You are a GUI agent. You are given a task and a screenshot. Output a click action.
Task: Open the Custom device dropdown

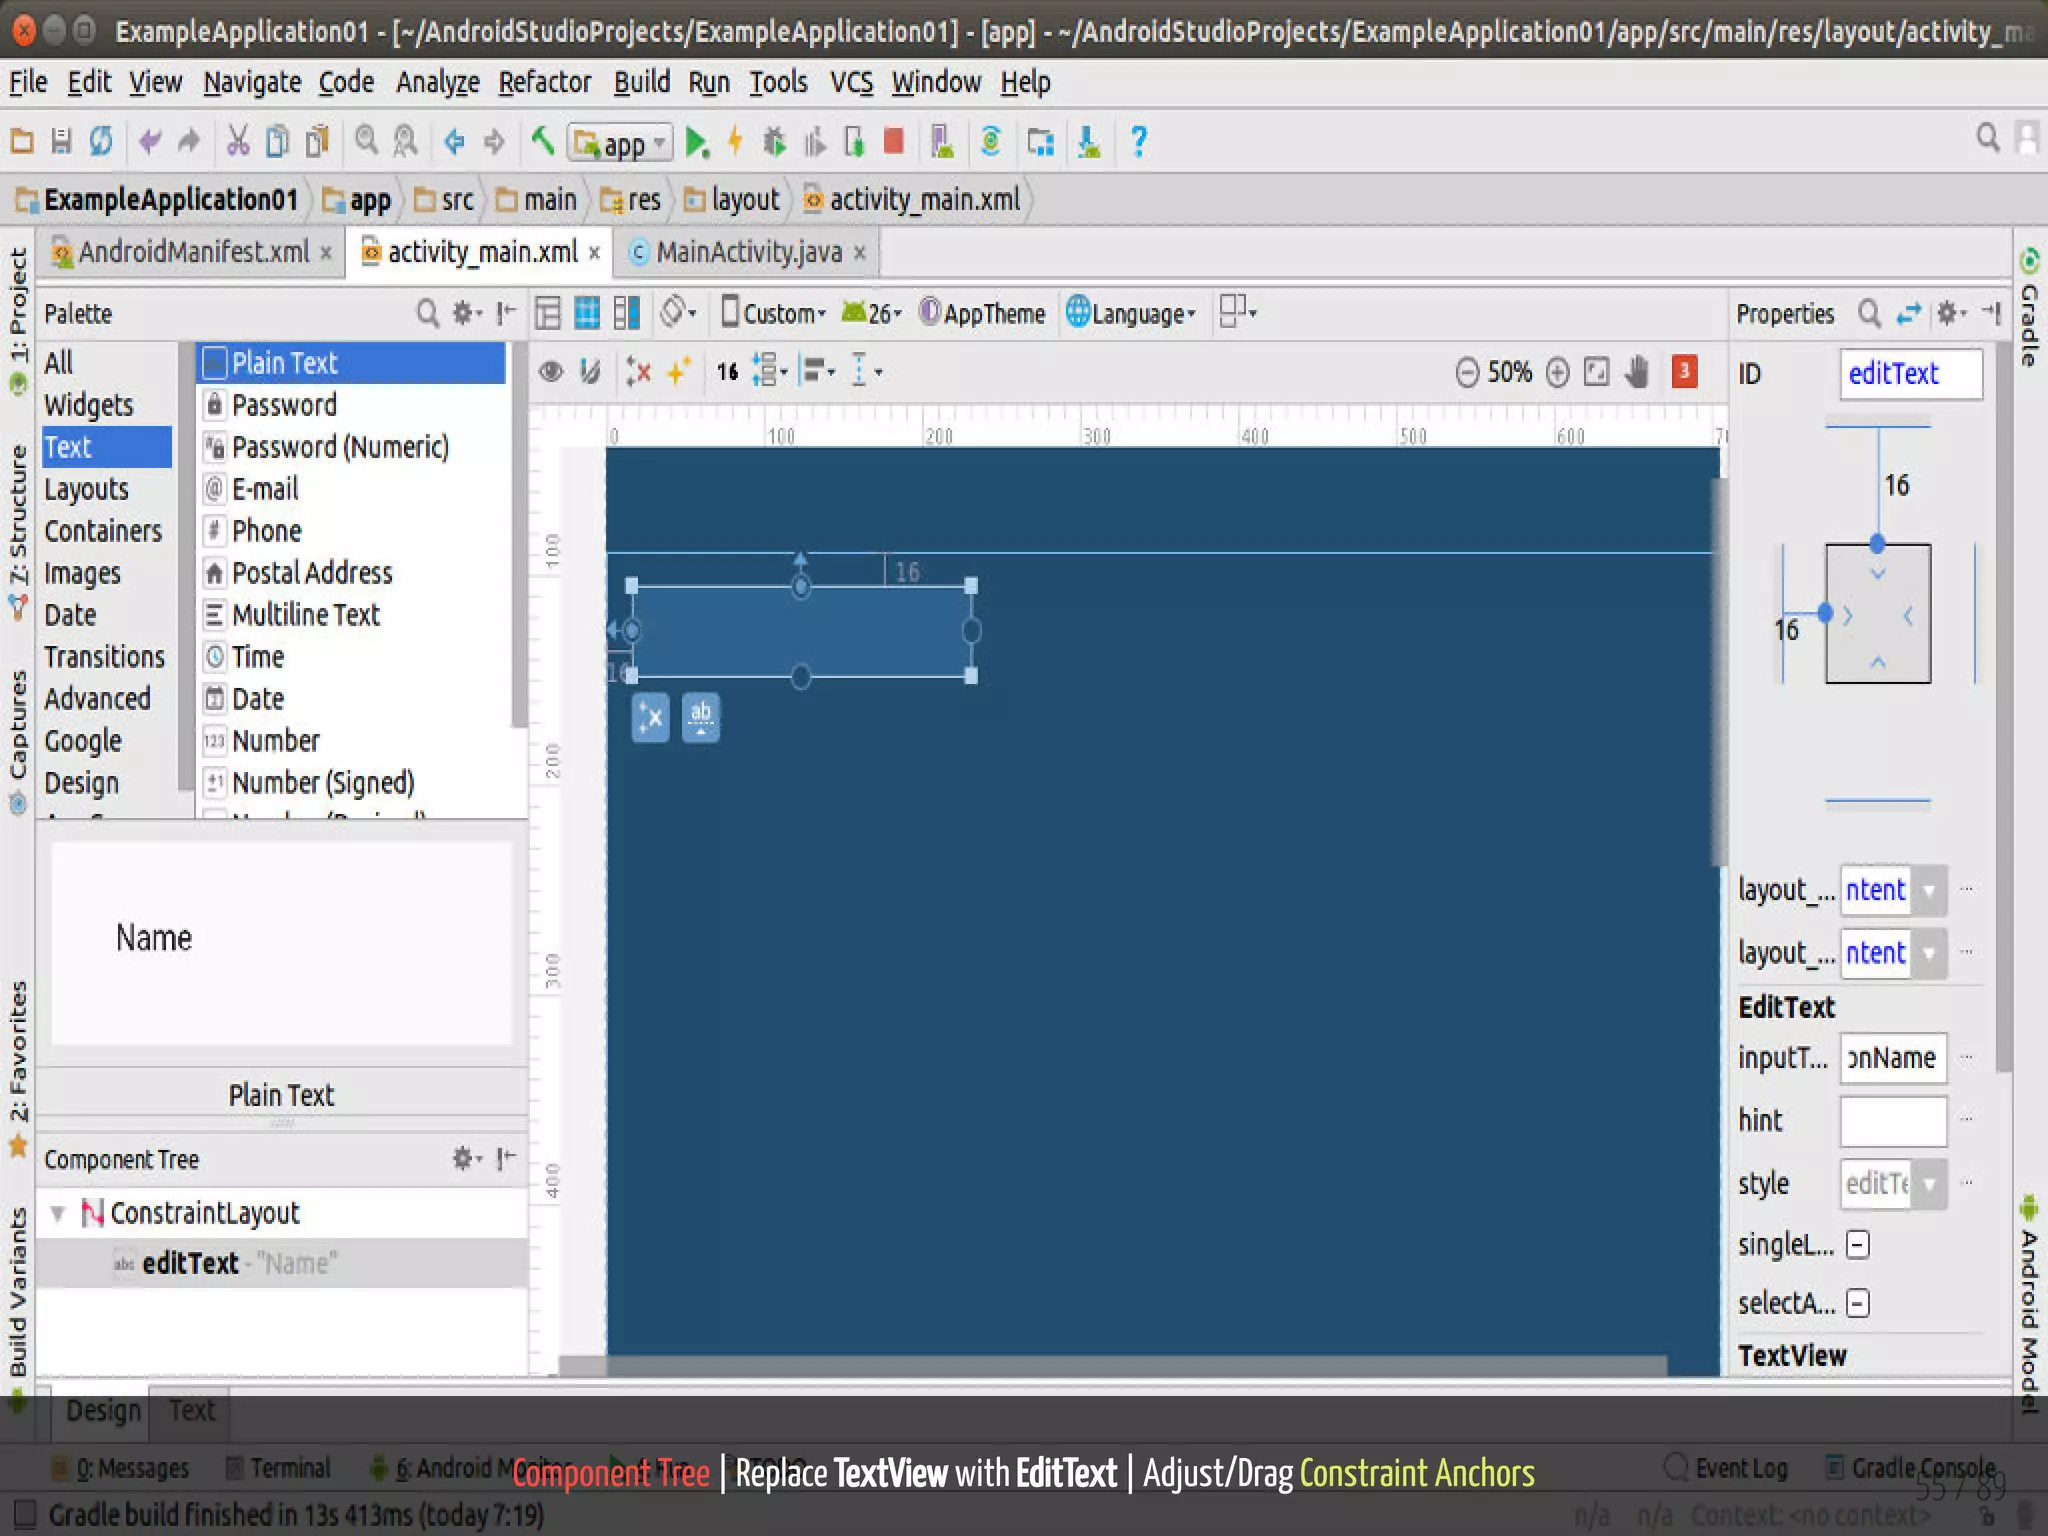coord(774,314)
